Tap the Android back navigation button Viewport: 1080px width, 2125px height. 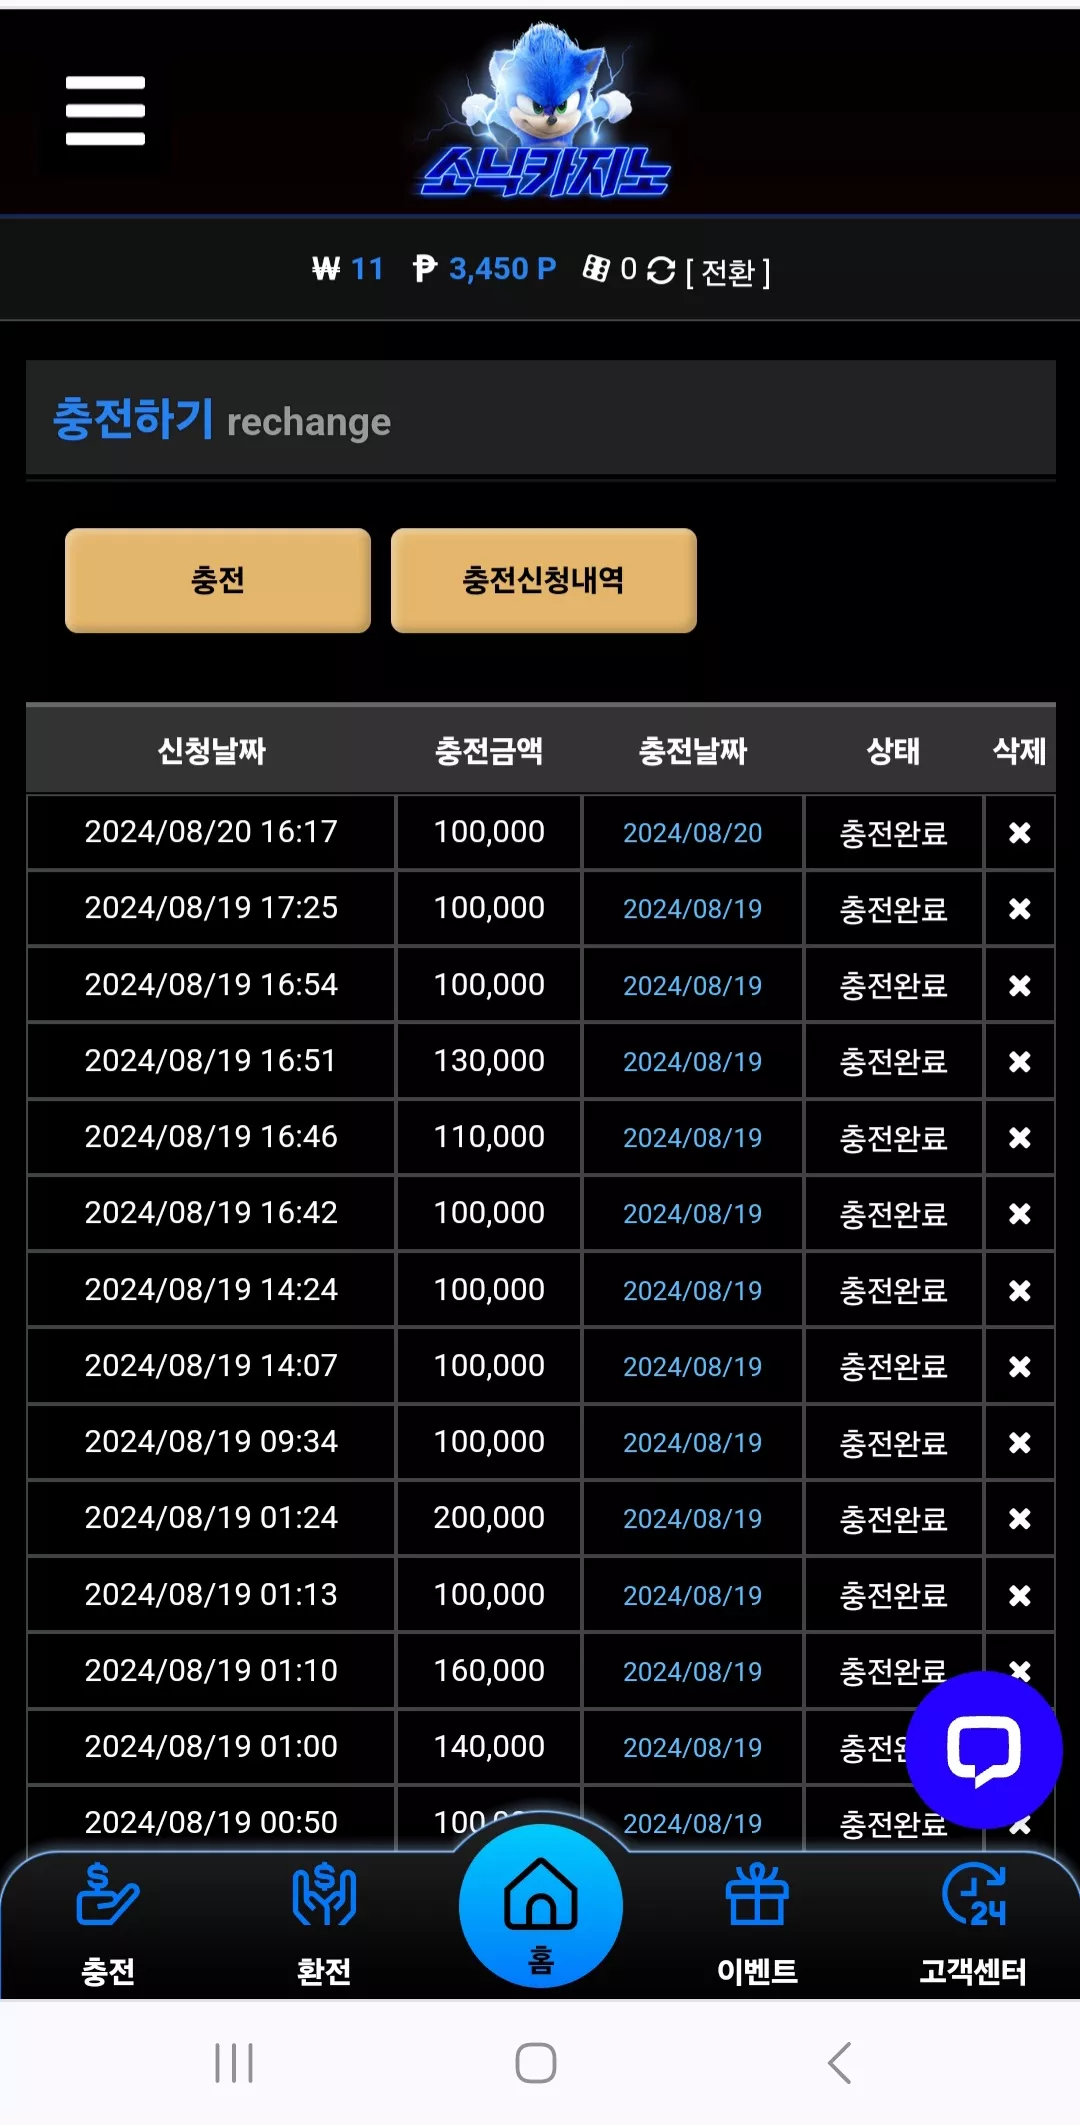(840, 2062)
